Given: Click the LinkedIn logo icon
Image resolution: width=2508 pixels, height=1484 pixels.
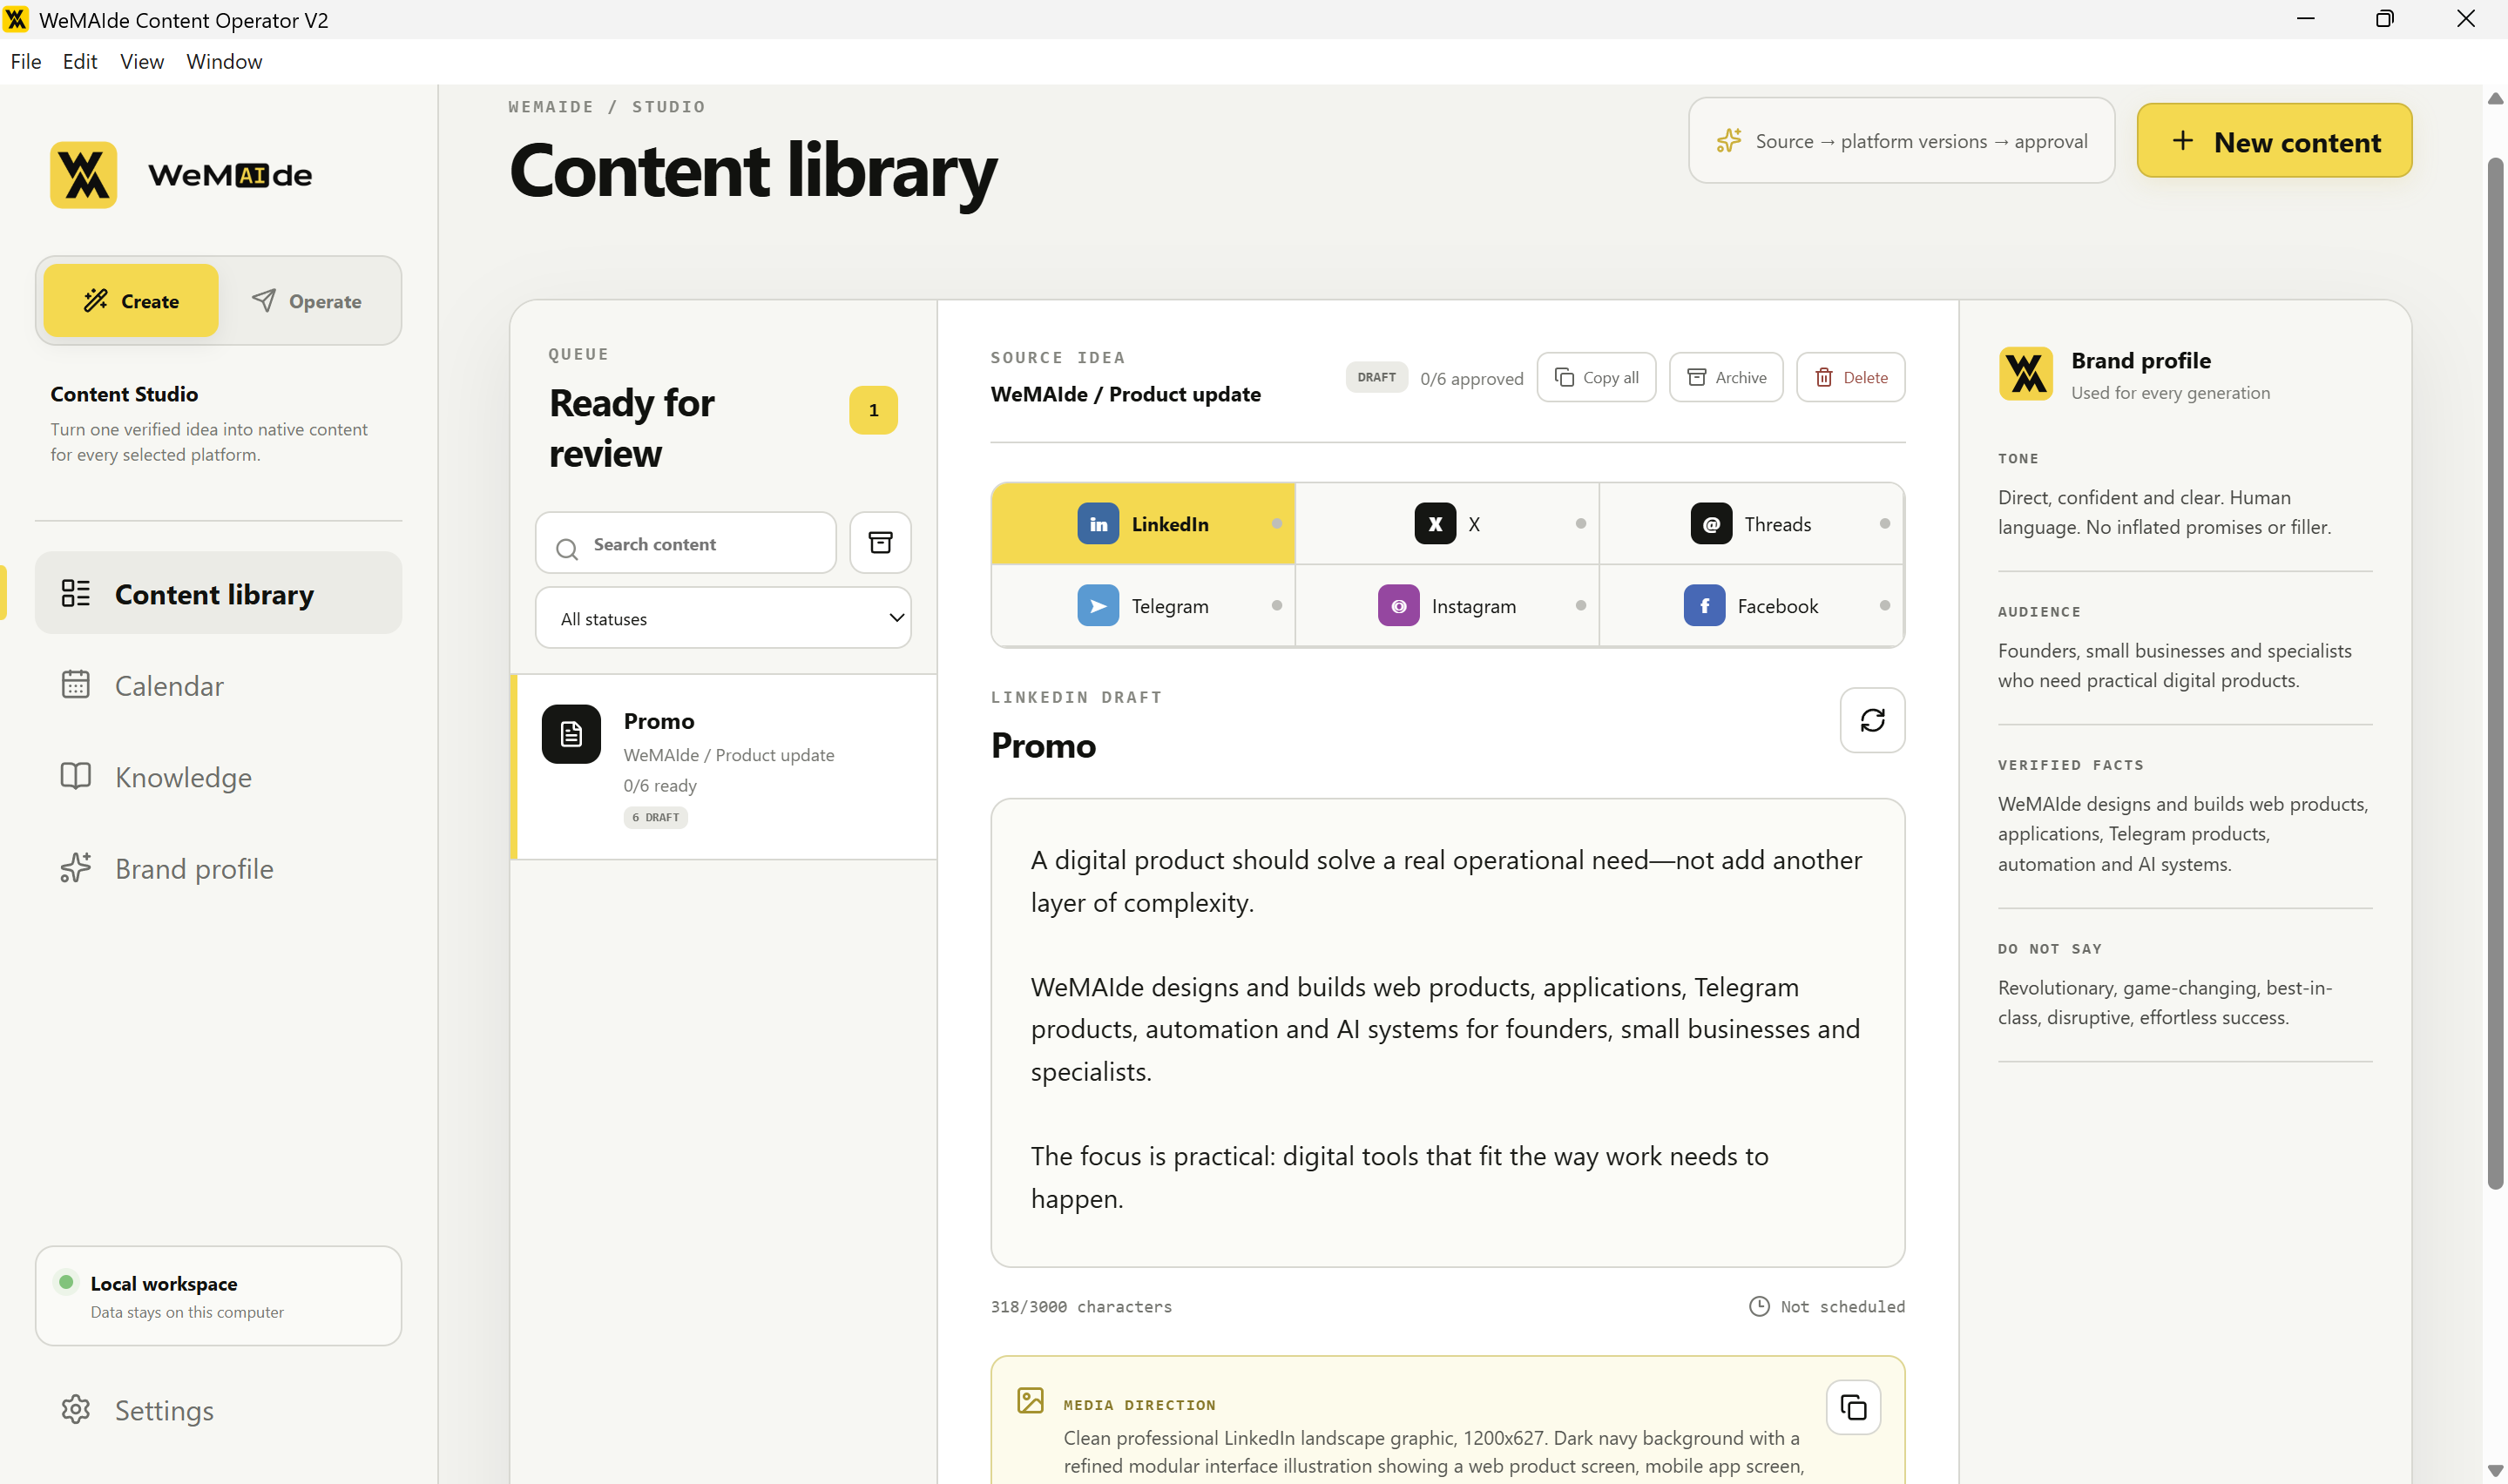Looking at the screenshot, I should click(x=1098, y=524).
